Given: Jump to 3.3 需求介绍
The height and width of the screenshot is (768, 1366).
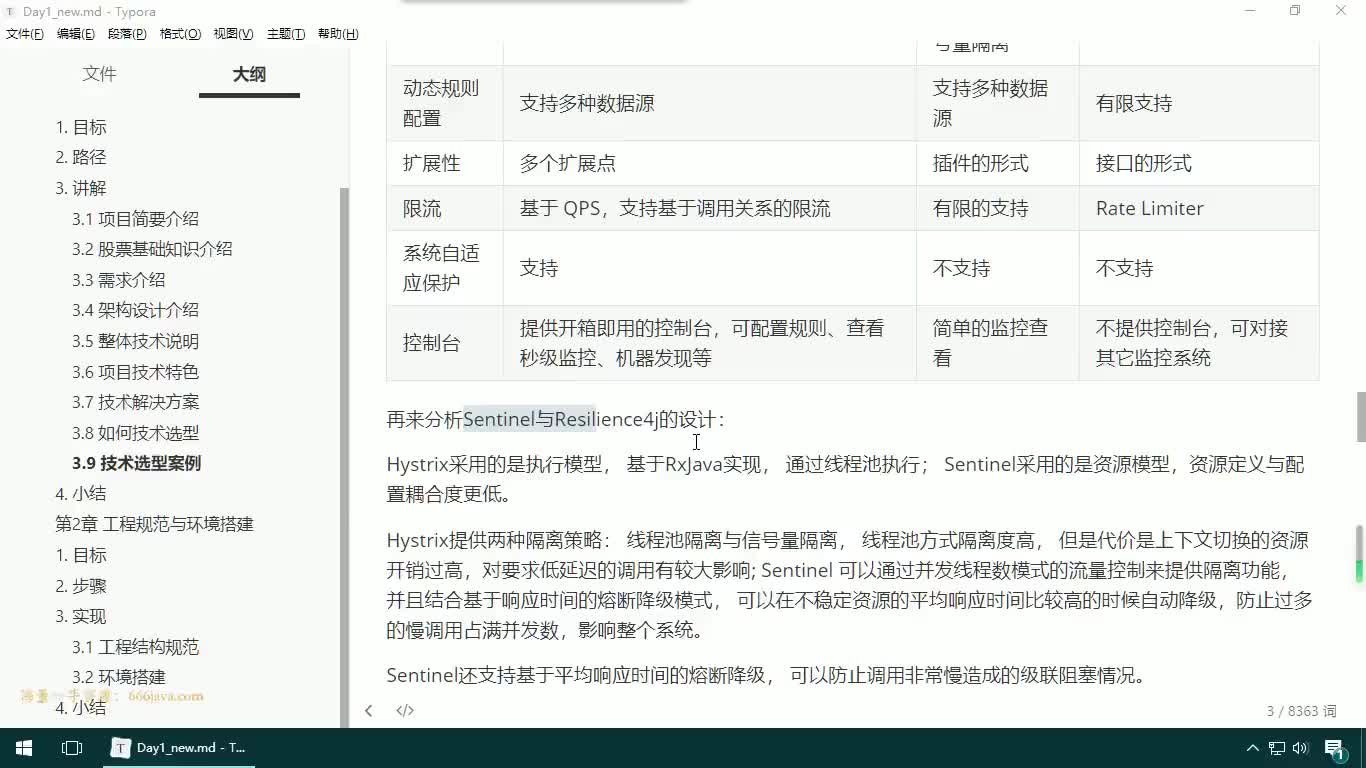Looking at the screenshot, I should point(119,280).
